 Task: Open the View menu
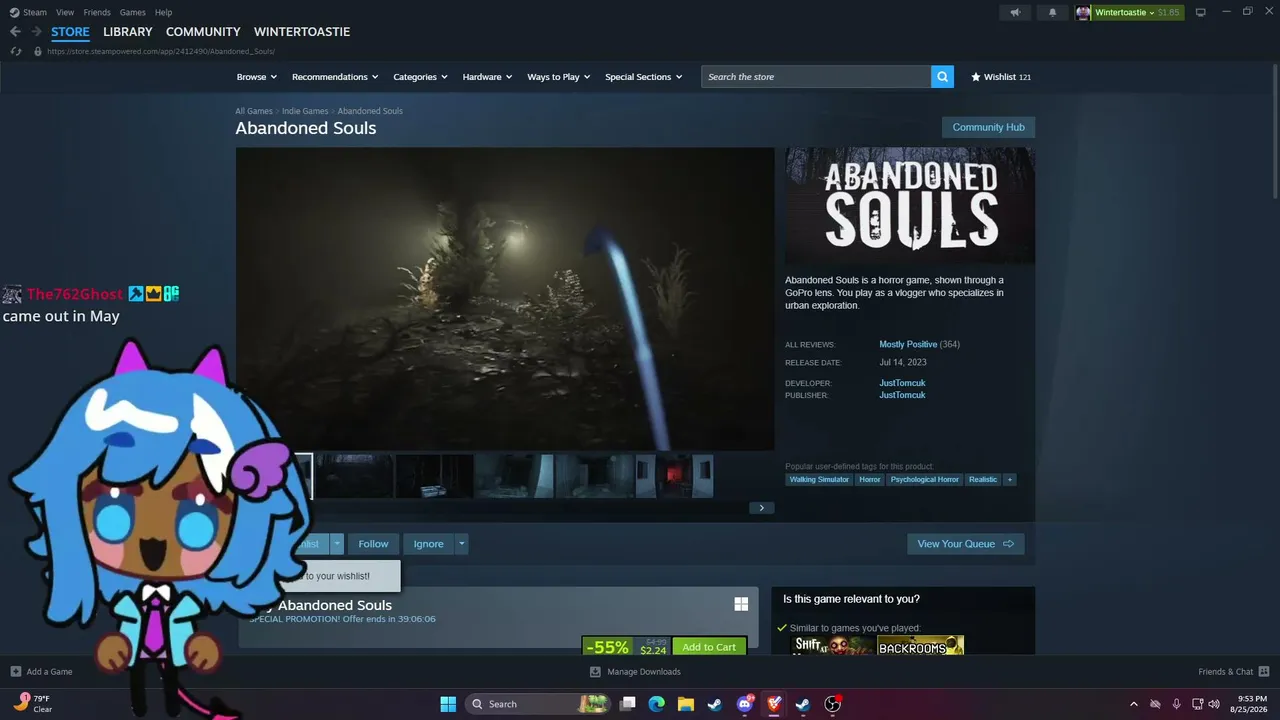pos(65,12)
